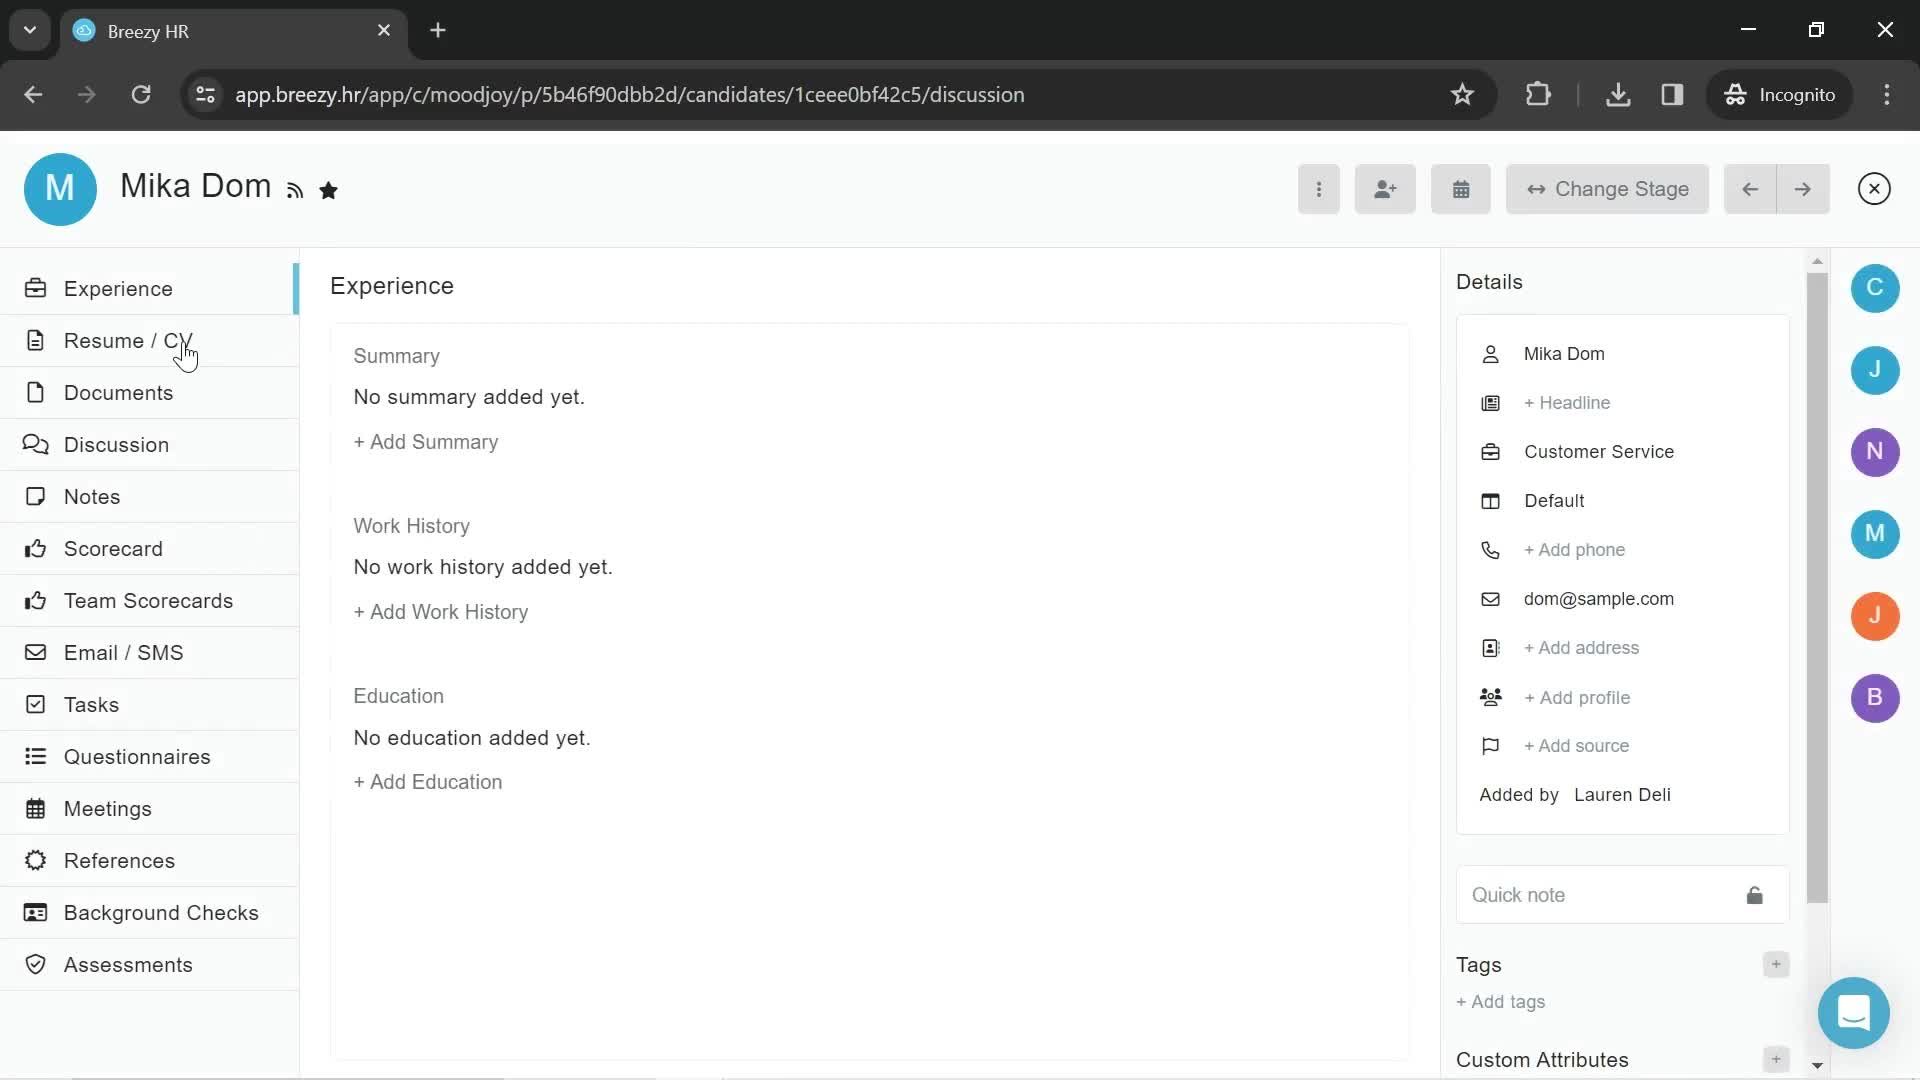Viewport: 1920px width, 1080px height.
Task: Navigate to next candidate arrow icon
Action: [1803, 189]
